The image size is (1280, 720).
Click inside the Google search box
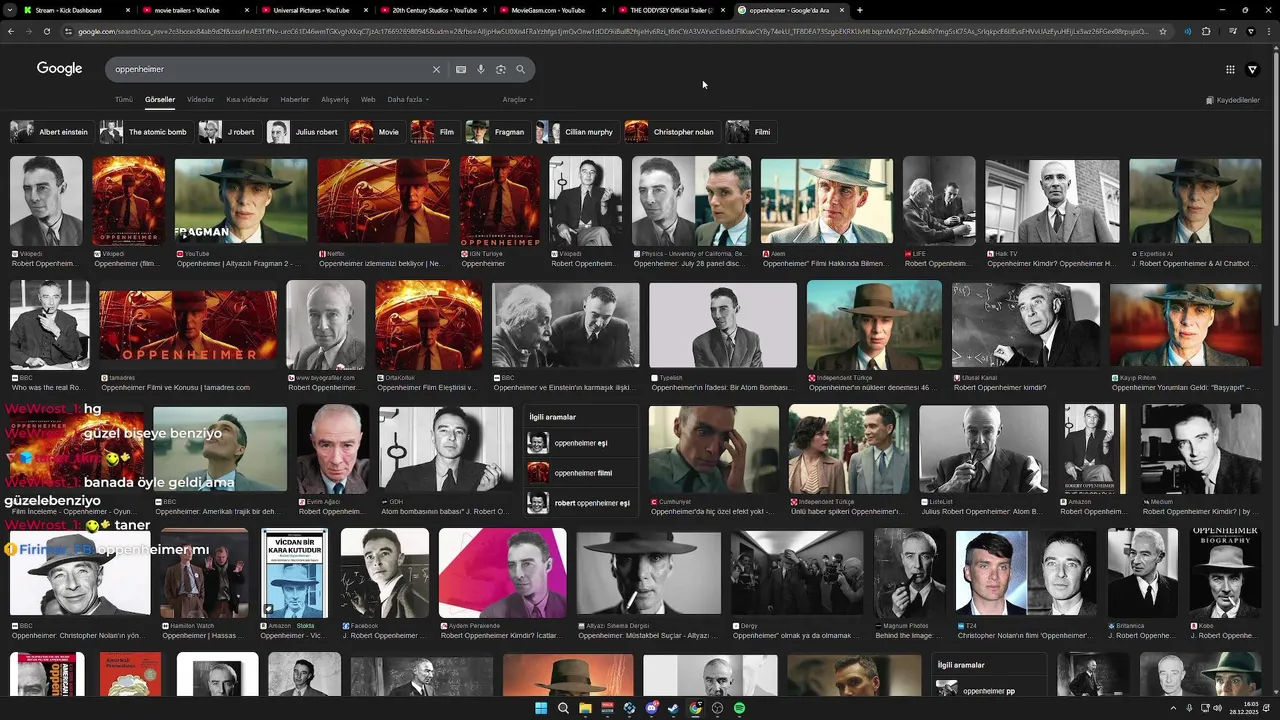[x=270, y=69]
